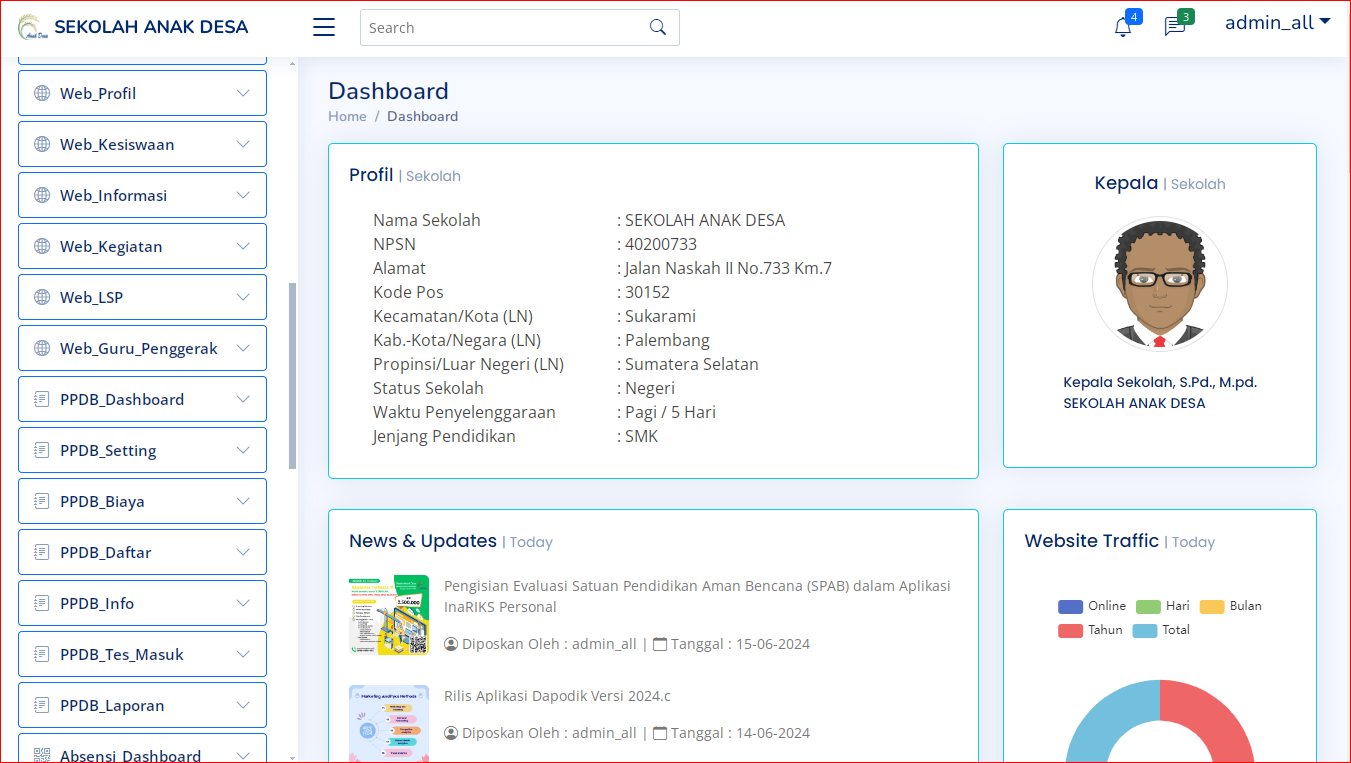Screen dimensions: 1351x763
Task: Expand Web_LSP menu chevron
Action: (243, 297)
